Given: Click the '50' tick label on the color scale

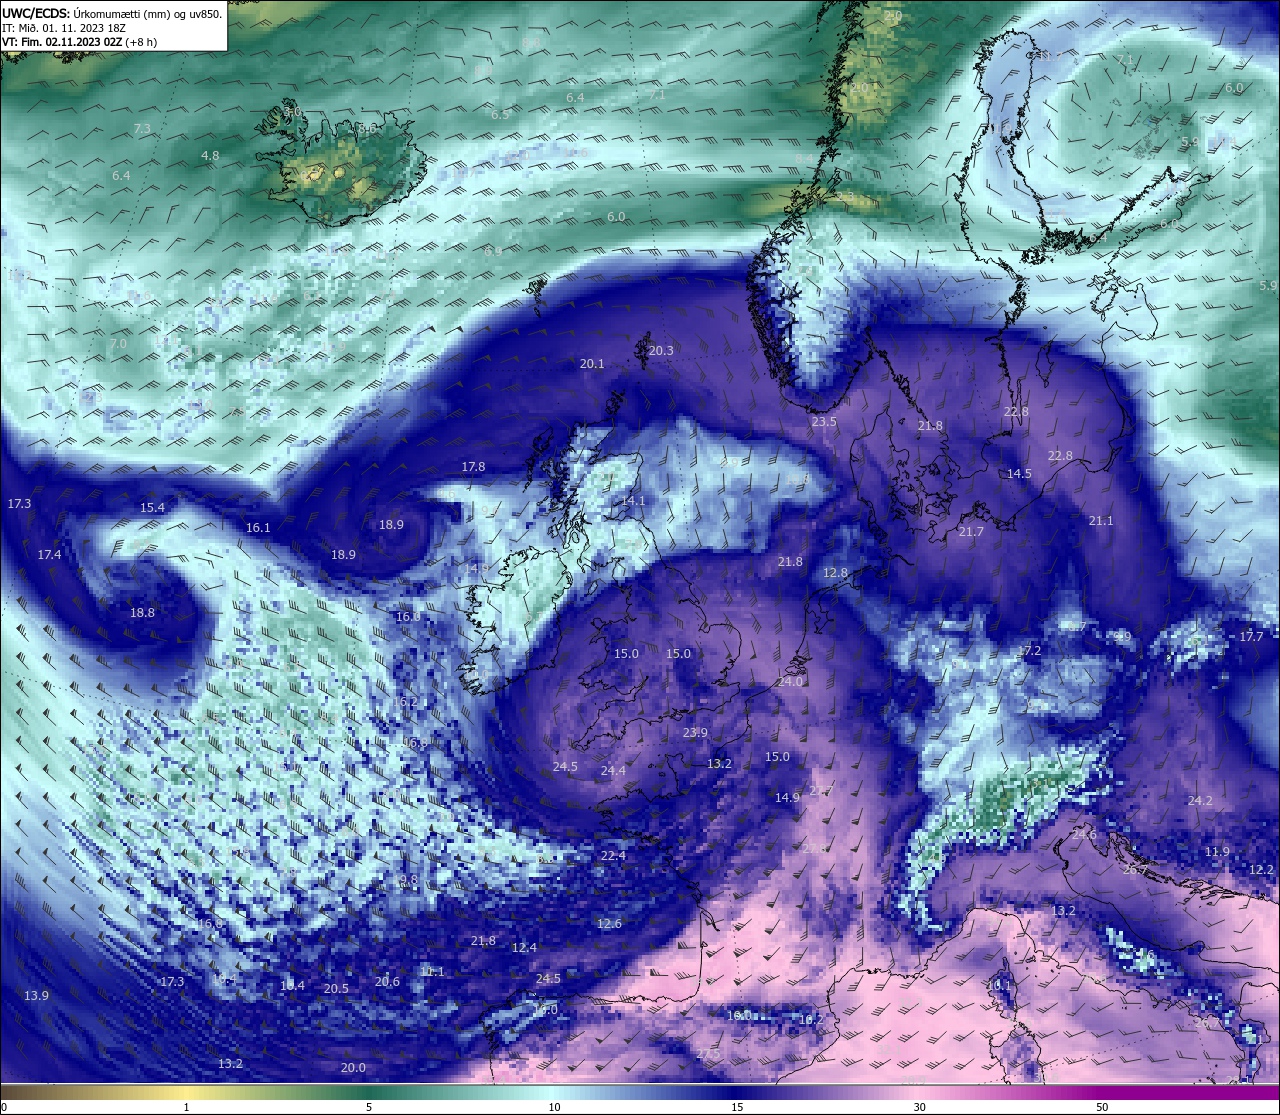Looking at the screenshot, I should (x=1102, y=1107).
